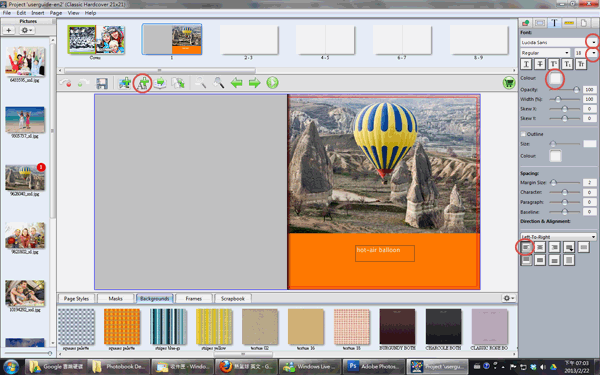The height and width of the screenshot is (375, 600).
Task: Click the save project floppy disk icon
Action: coord(101,83)
